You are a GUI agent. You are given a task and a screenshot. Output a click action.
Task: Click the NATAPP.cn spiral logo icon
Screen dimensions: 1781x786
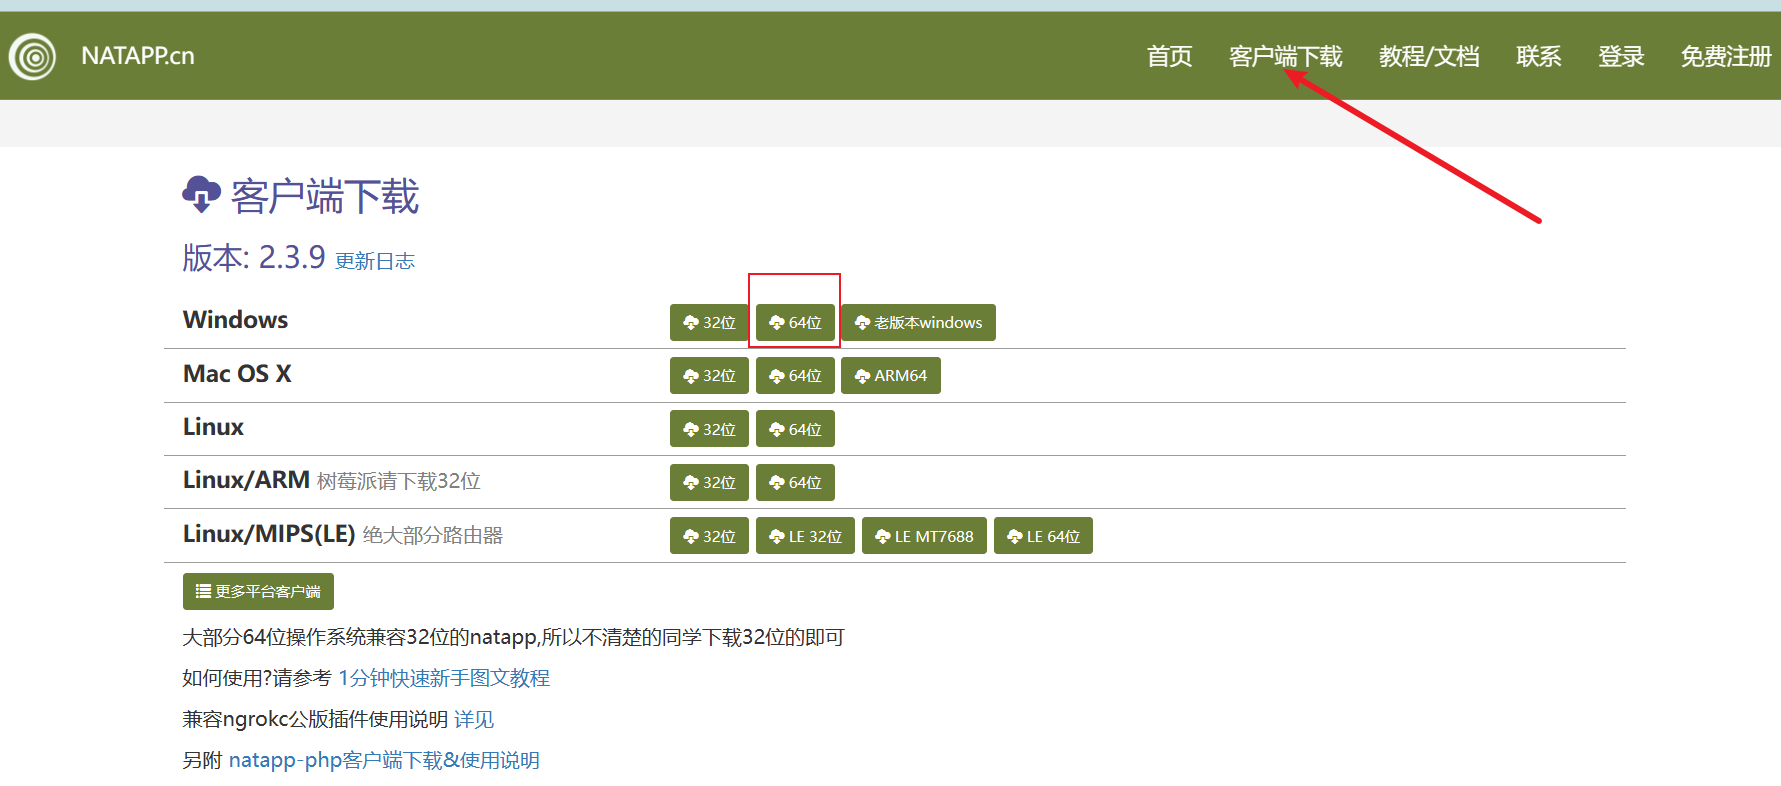point(33,57)
